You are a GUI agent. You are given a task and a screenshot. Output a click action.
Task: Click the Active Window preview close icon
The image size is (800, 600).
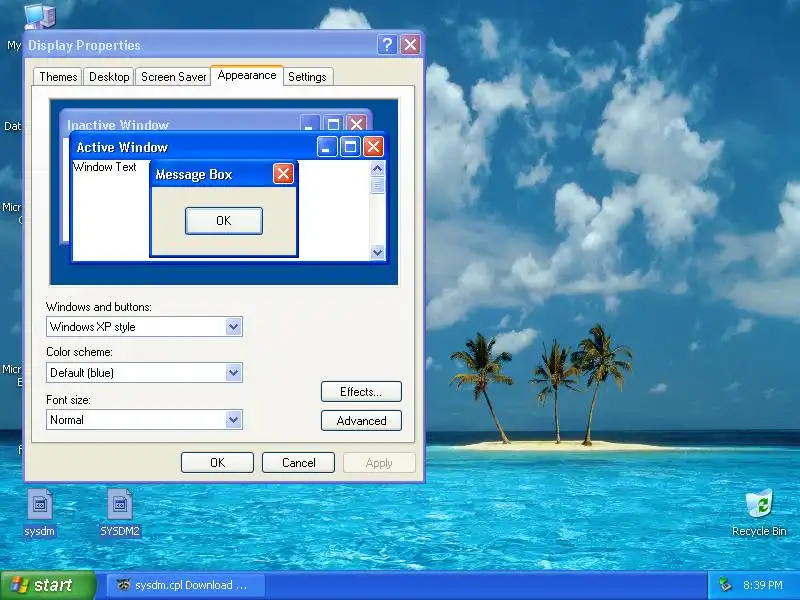coord(373,147)
